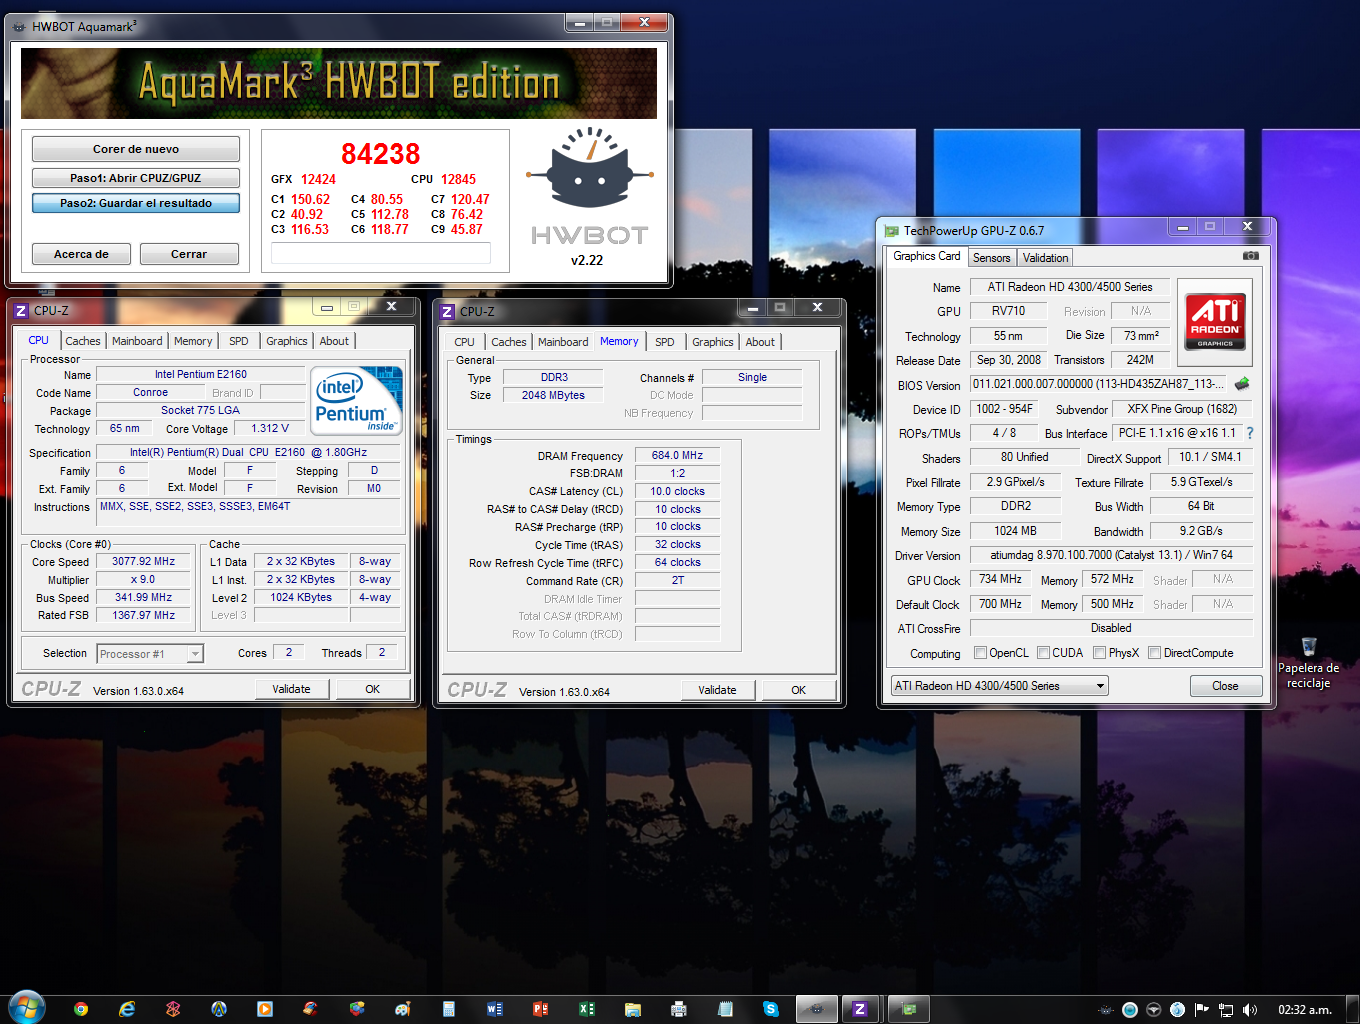Open Notepad icon in the taskbar
Screen dimensions: 1360x1024
pos(725,1009)
